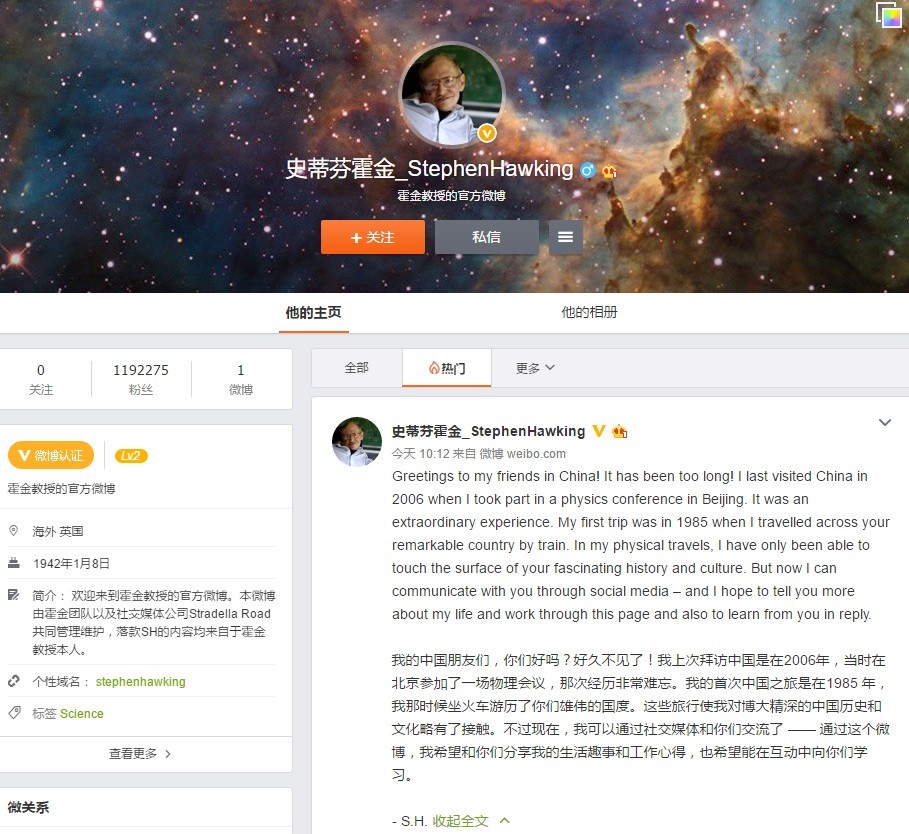Click the hamburger menu button beside 私信
This screenshot has width=909, height=834.
click(565, 236)
